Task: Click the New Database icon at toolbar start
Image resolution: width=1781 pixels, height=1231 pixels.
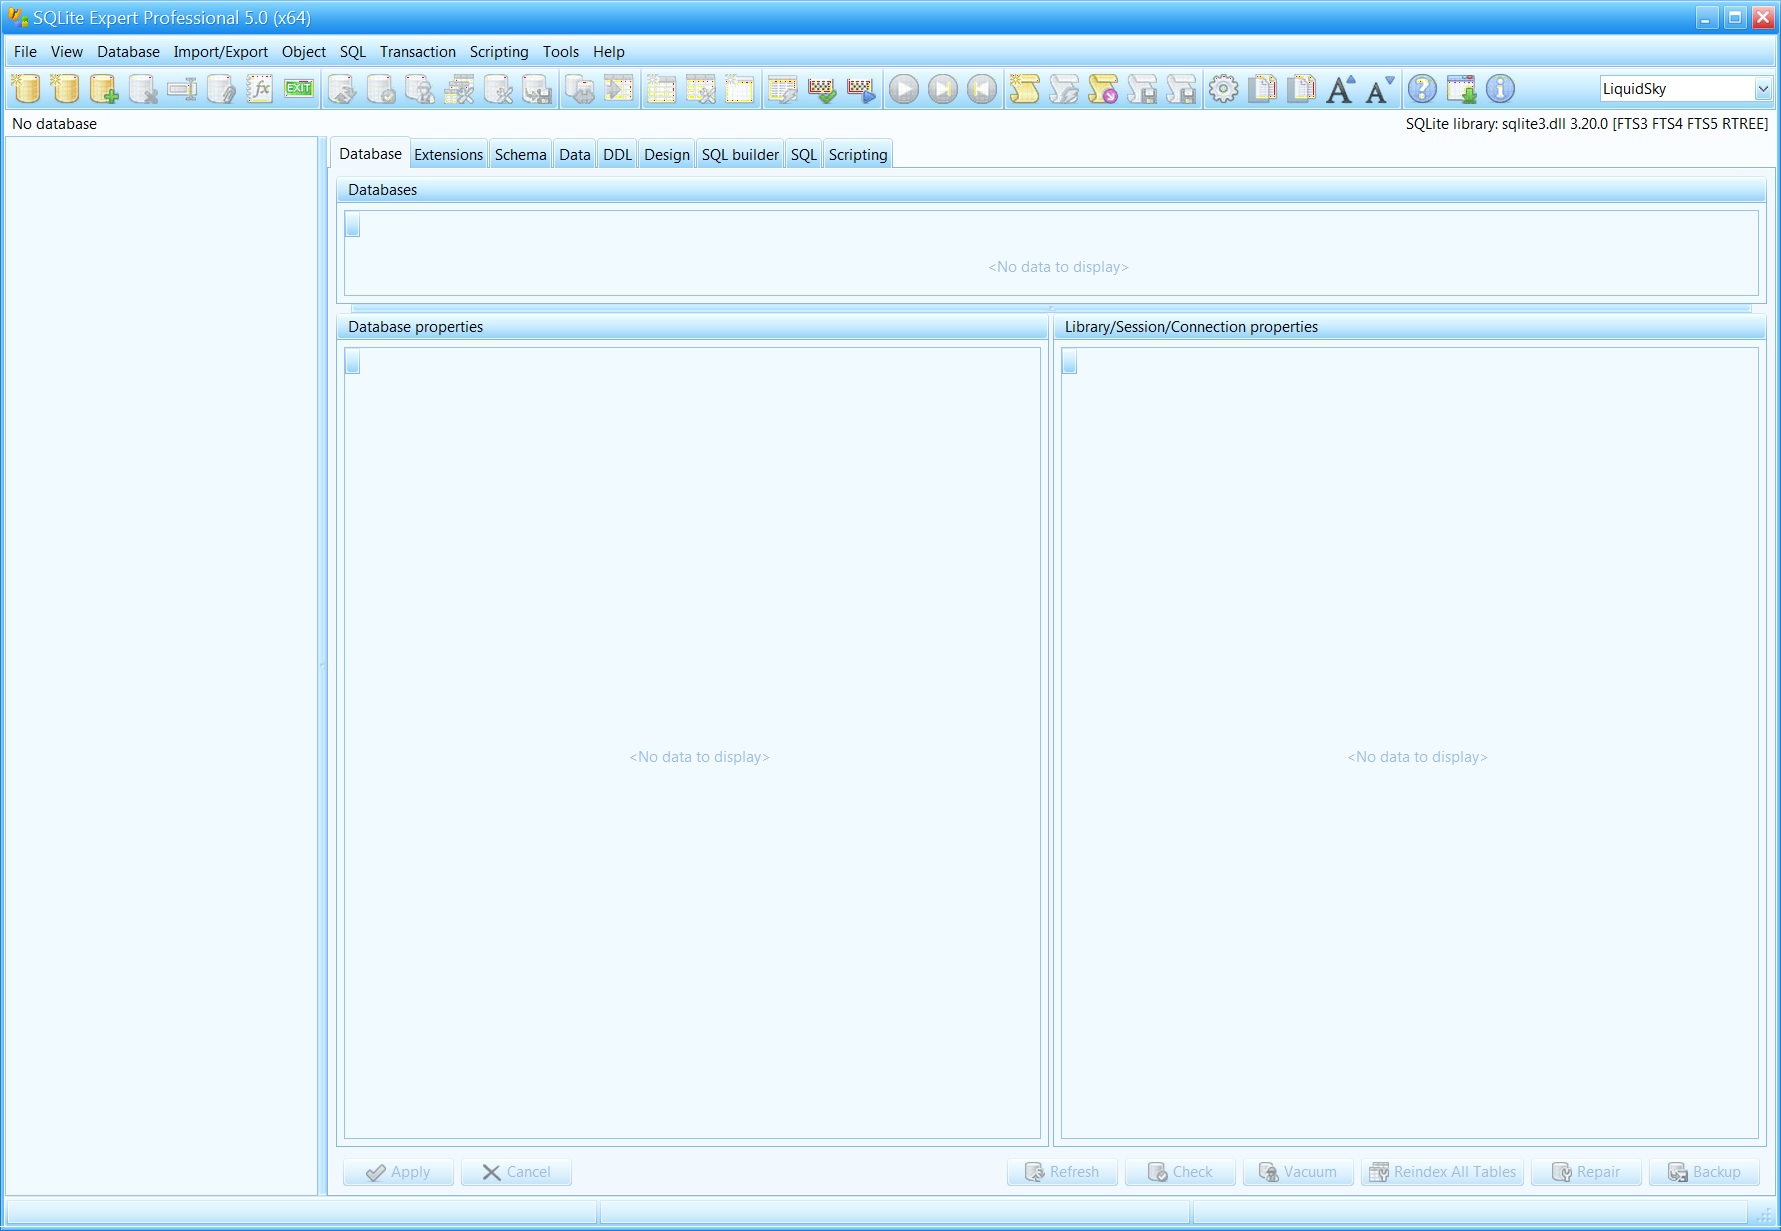Action: tap(26, 89)
